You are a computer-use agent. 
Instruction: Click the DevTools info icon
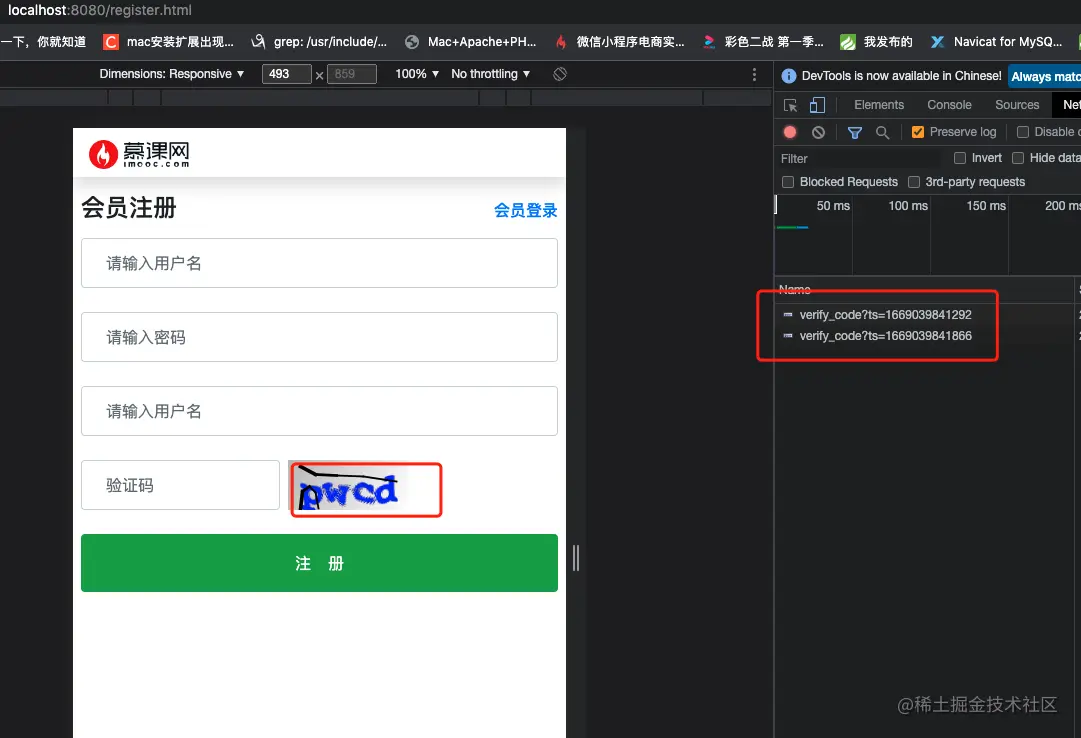(789, 76)
